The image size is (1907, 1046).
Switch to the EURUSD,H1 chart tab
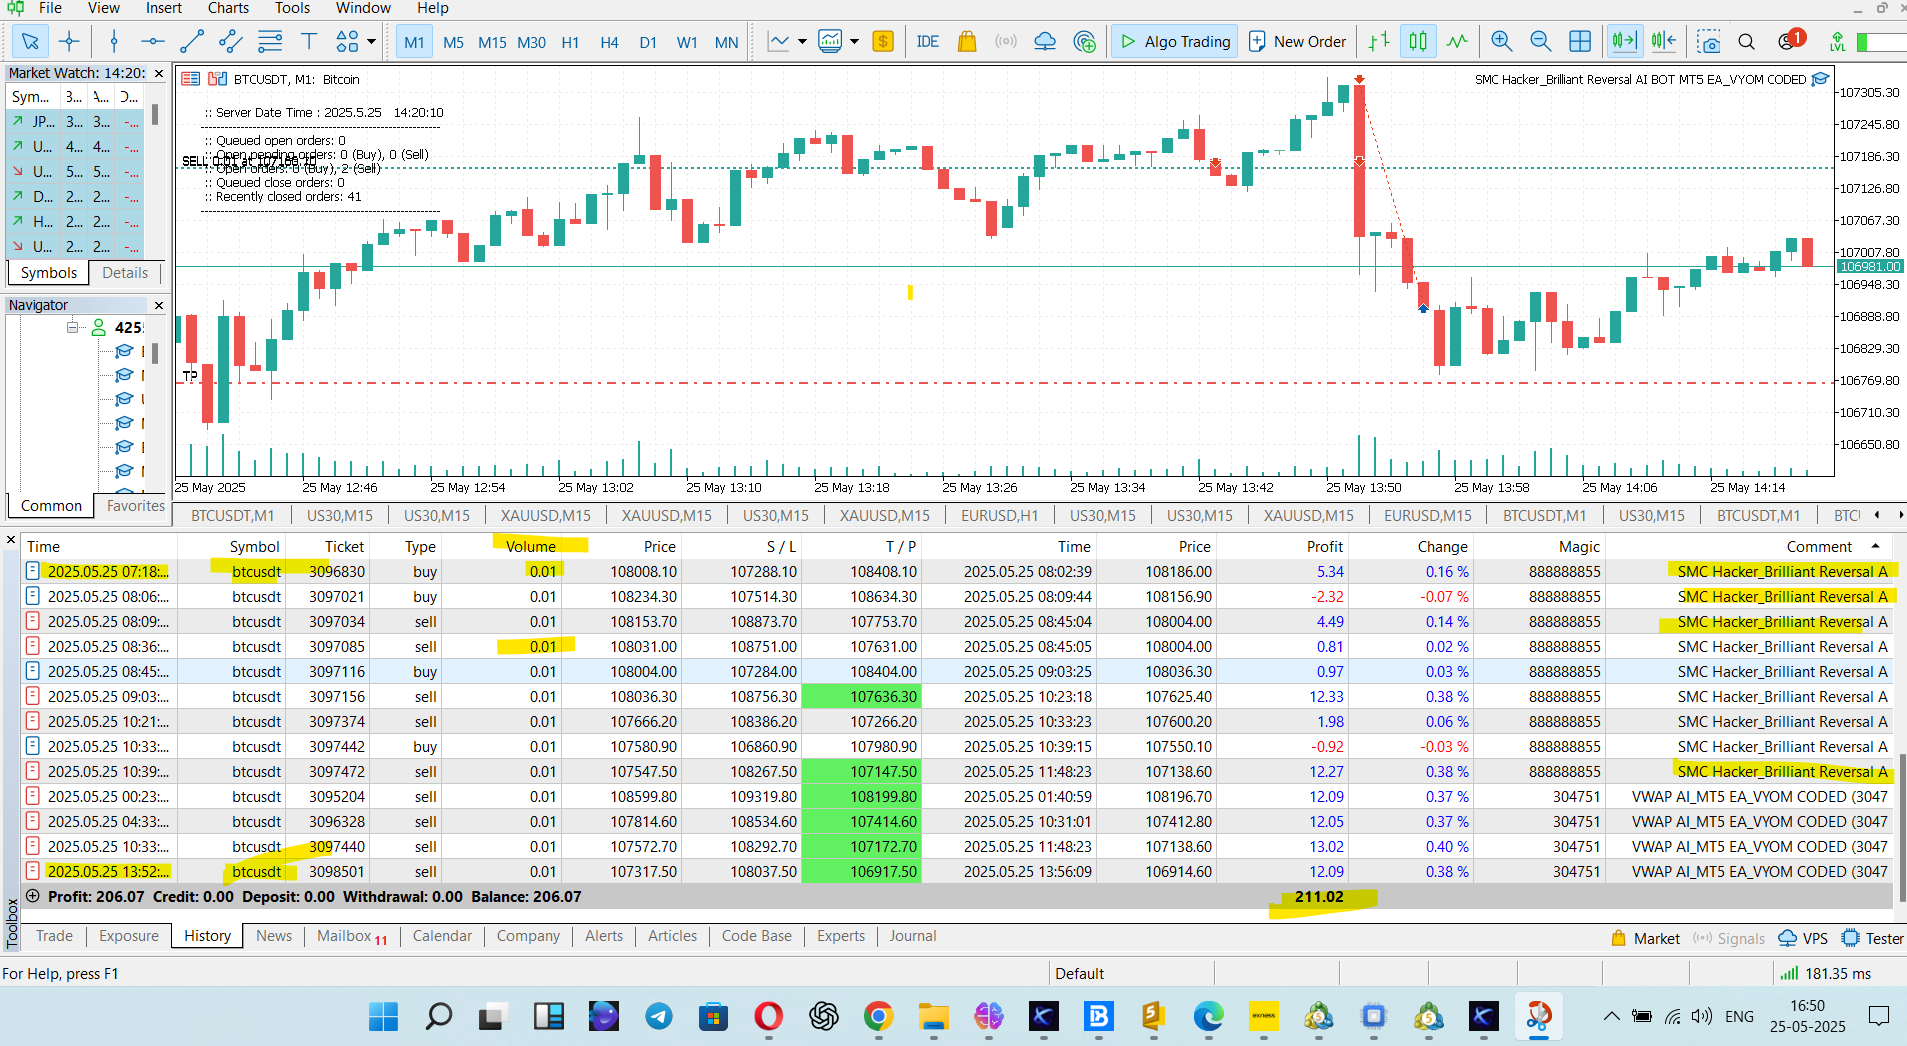coord(999,516)
